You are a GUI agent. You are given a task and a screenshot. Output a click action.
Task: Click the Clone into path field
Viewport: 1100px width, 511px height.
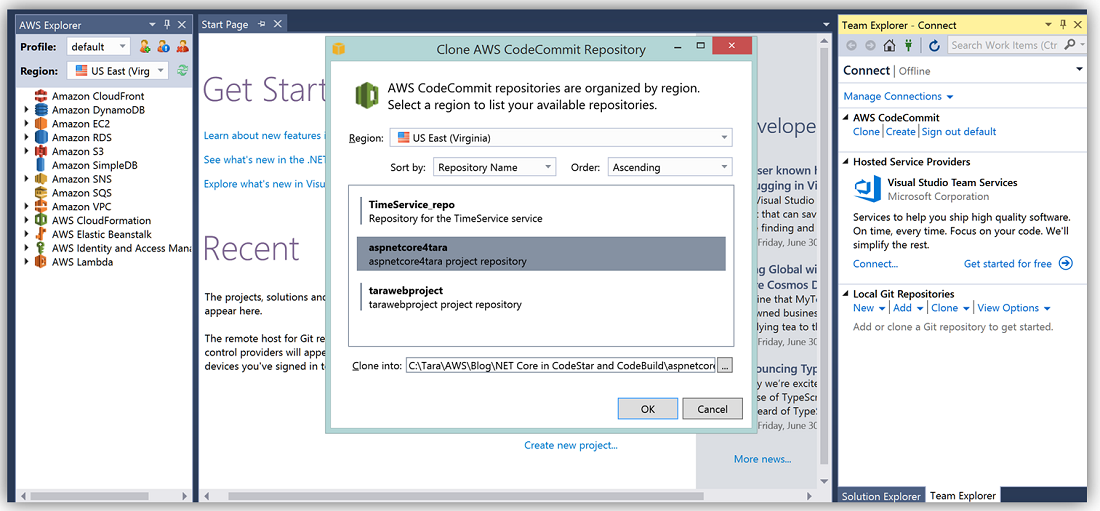click(x=560, y=366)
